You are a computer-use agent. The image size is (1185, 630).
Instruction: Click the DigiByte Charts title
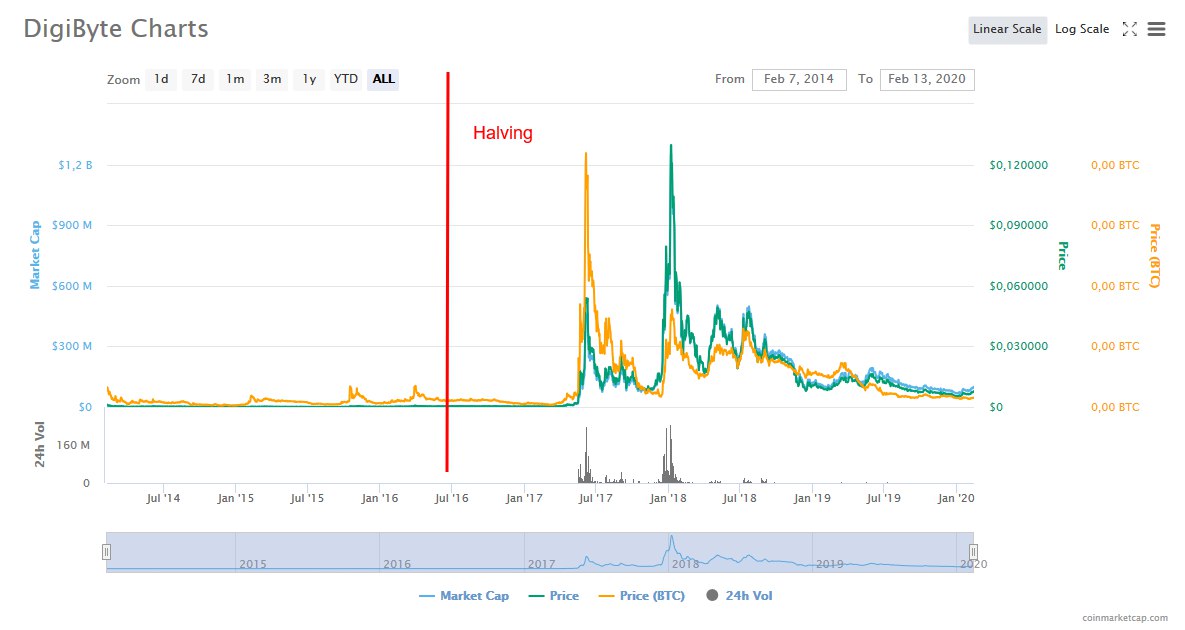(x=116, y=29)
